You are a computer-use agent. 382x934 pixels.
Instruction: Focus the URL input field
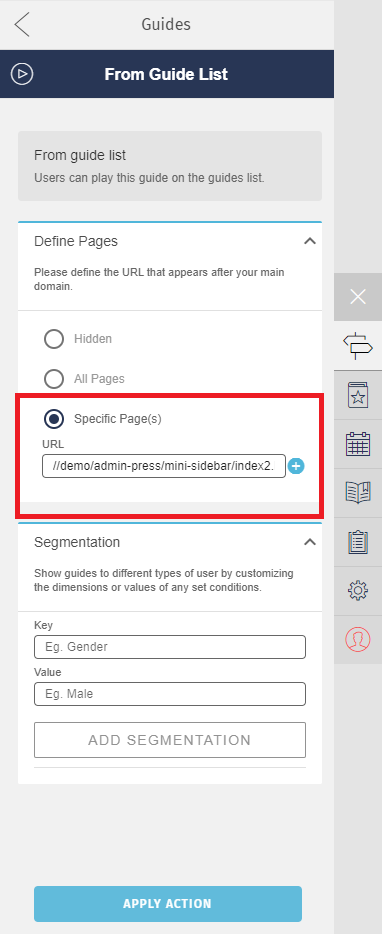(x=164, y=466)
